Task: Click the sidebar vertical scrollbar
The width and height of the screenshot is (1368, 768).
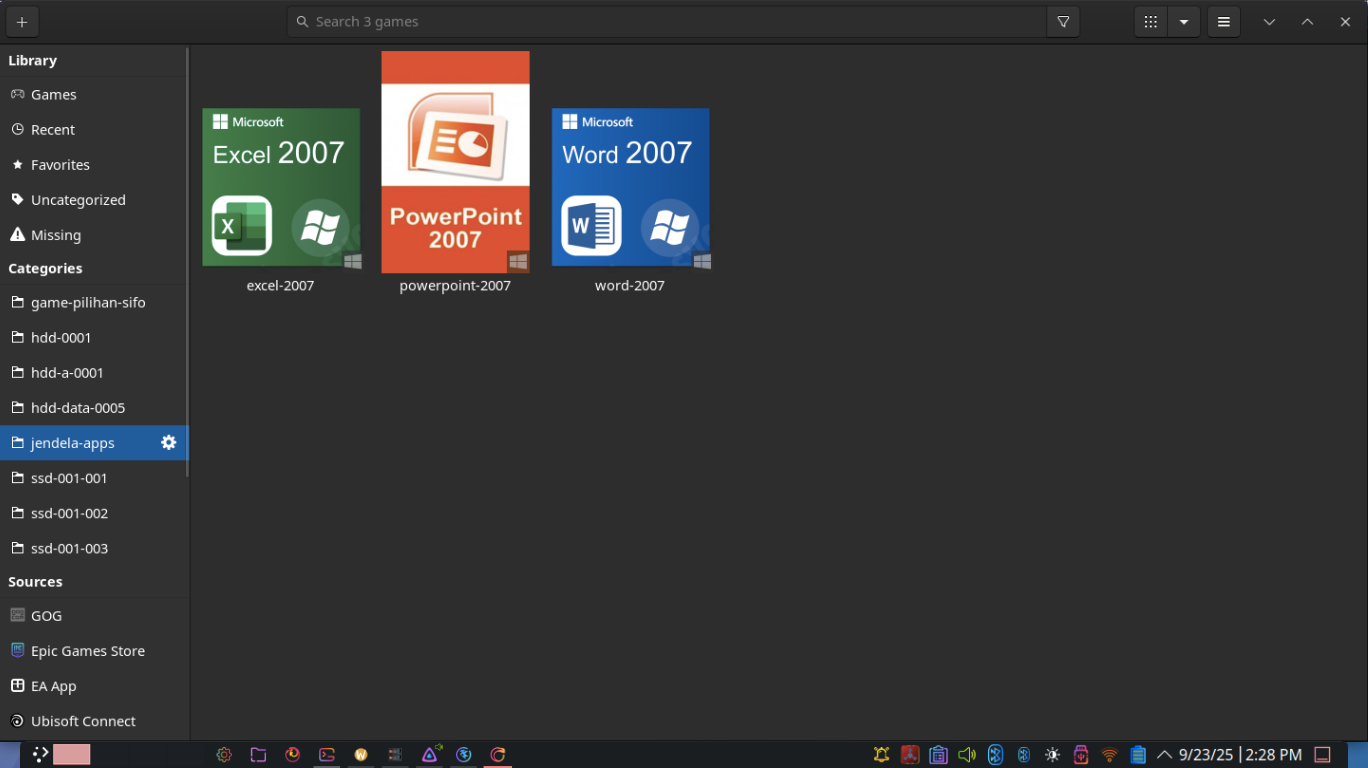Action: [x=187, y=262]
